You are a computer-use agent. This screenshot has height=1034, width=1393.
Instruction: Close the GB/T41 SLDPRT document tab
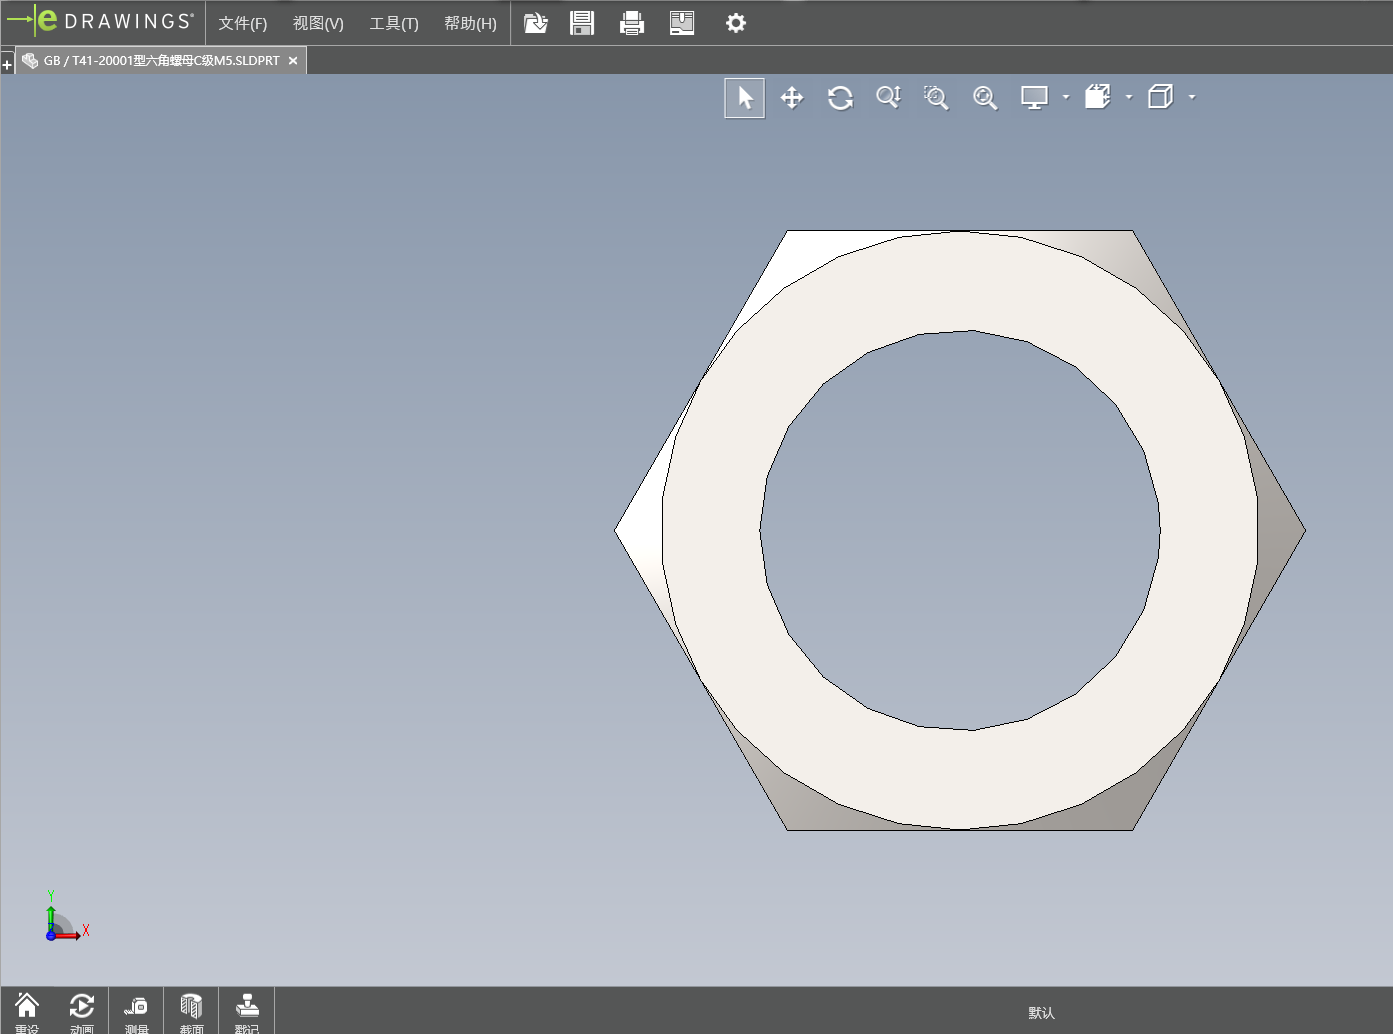click(x=293, y=61)
